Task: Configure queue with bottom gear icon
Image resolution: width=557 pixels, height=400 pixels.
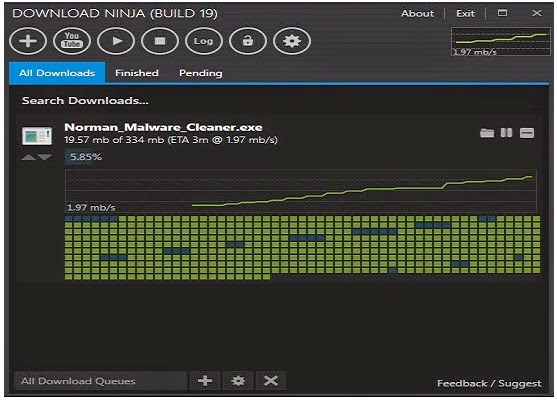Action: point(238,381)
